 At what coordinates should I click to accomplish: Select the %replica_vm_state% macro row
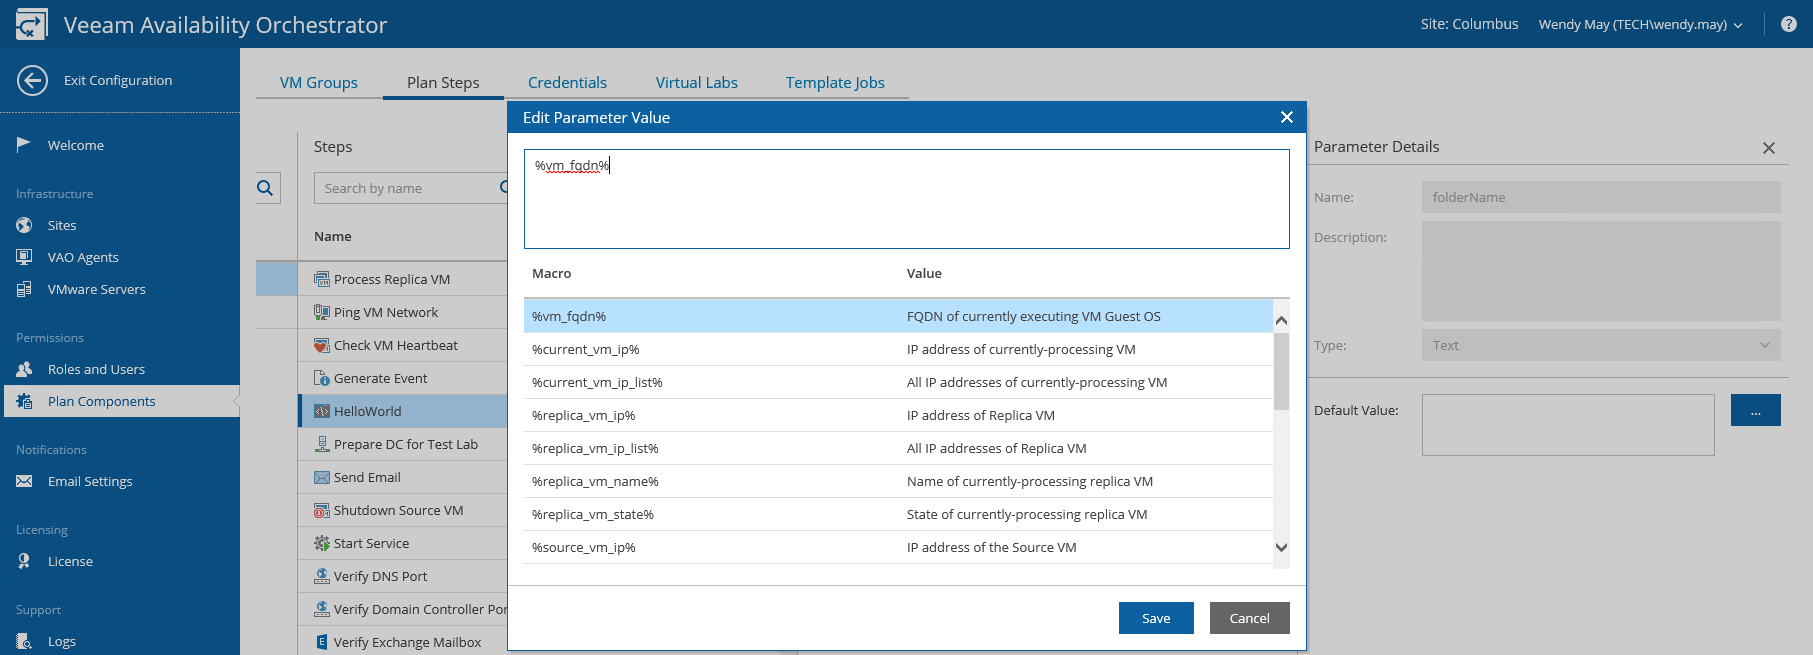coord(898,514)
